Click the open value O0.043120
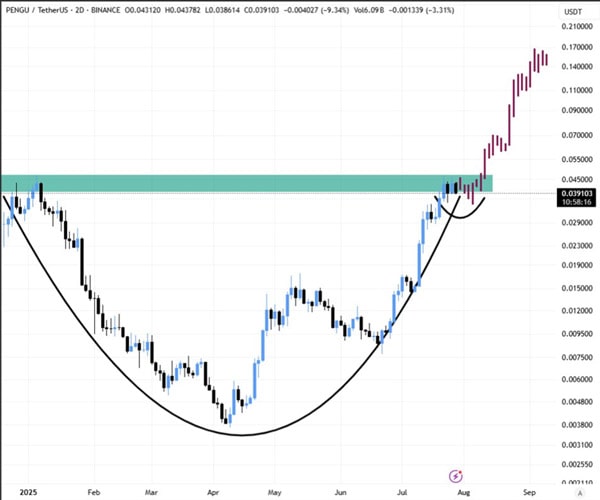Viewport: 600px width, 500px height. [143, 10]
